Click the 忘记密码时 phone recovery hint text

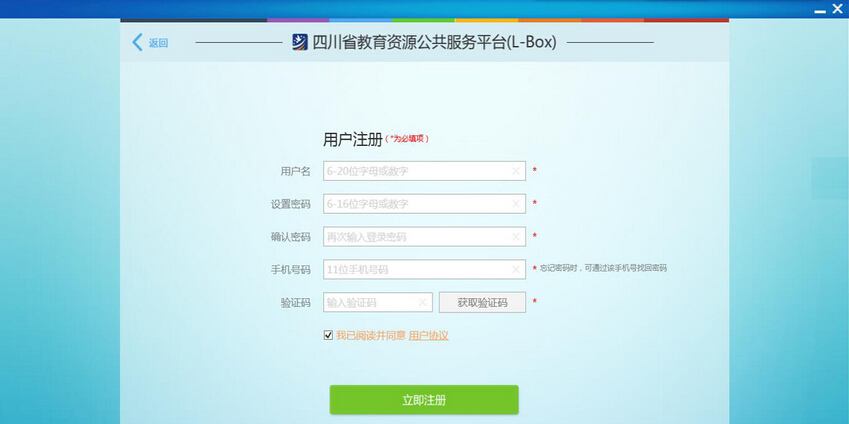[x=603, y=268]
